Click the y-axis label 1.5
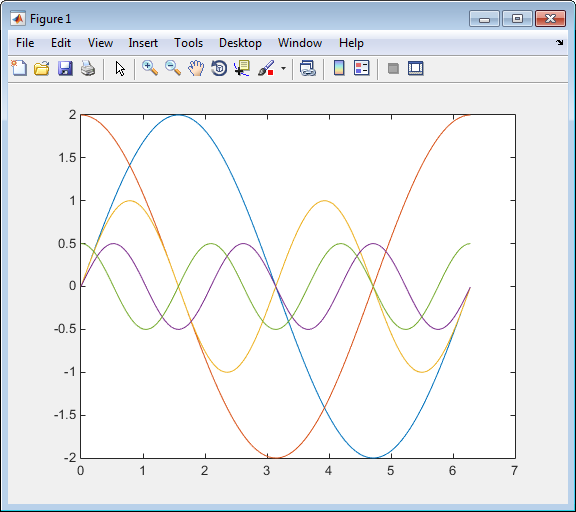This screenshot has height=512, width=576. 67,158
